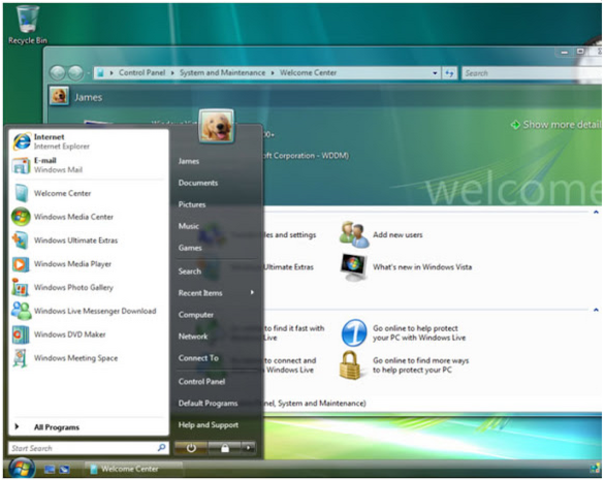The width and height of the screenshot is (605, 480).
Task: Open Windows Meeting Space
Action: 89,358
